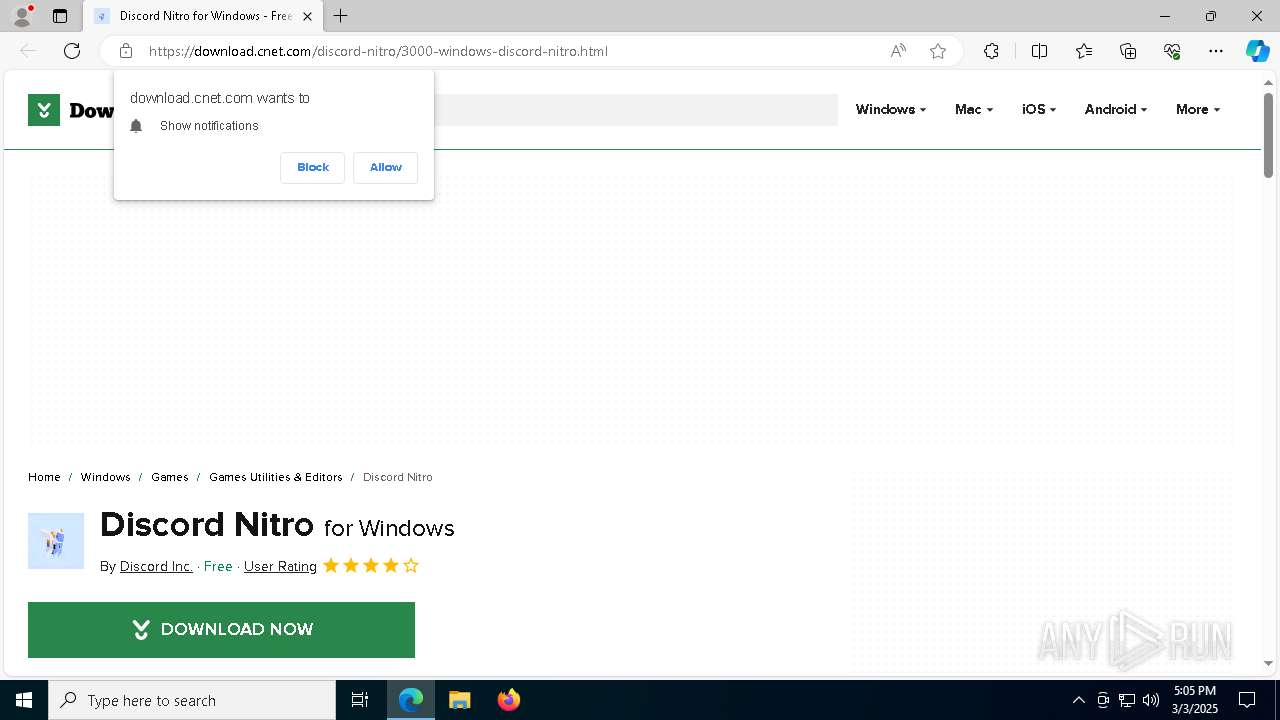Open Settings and more ellipsis
The height and width of the screenshot is (720, 1280).
[x=1216, y=51]
